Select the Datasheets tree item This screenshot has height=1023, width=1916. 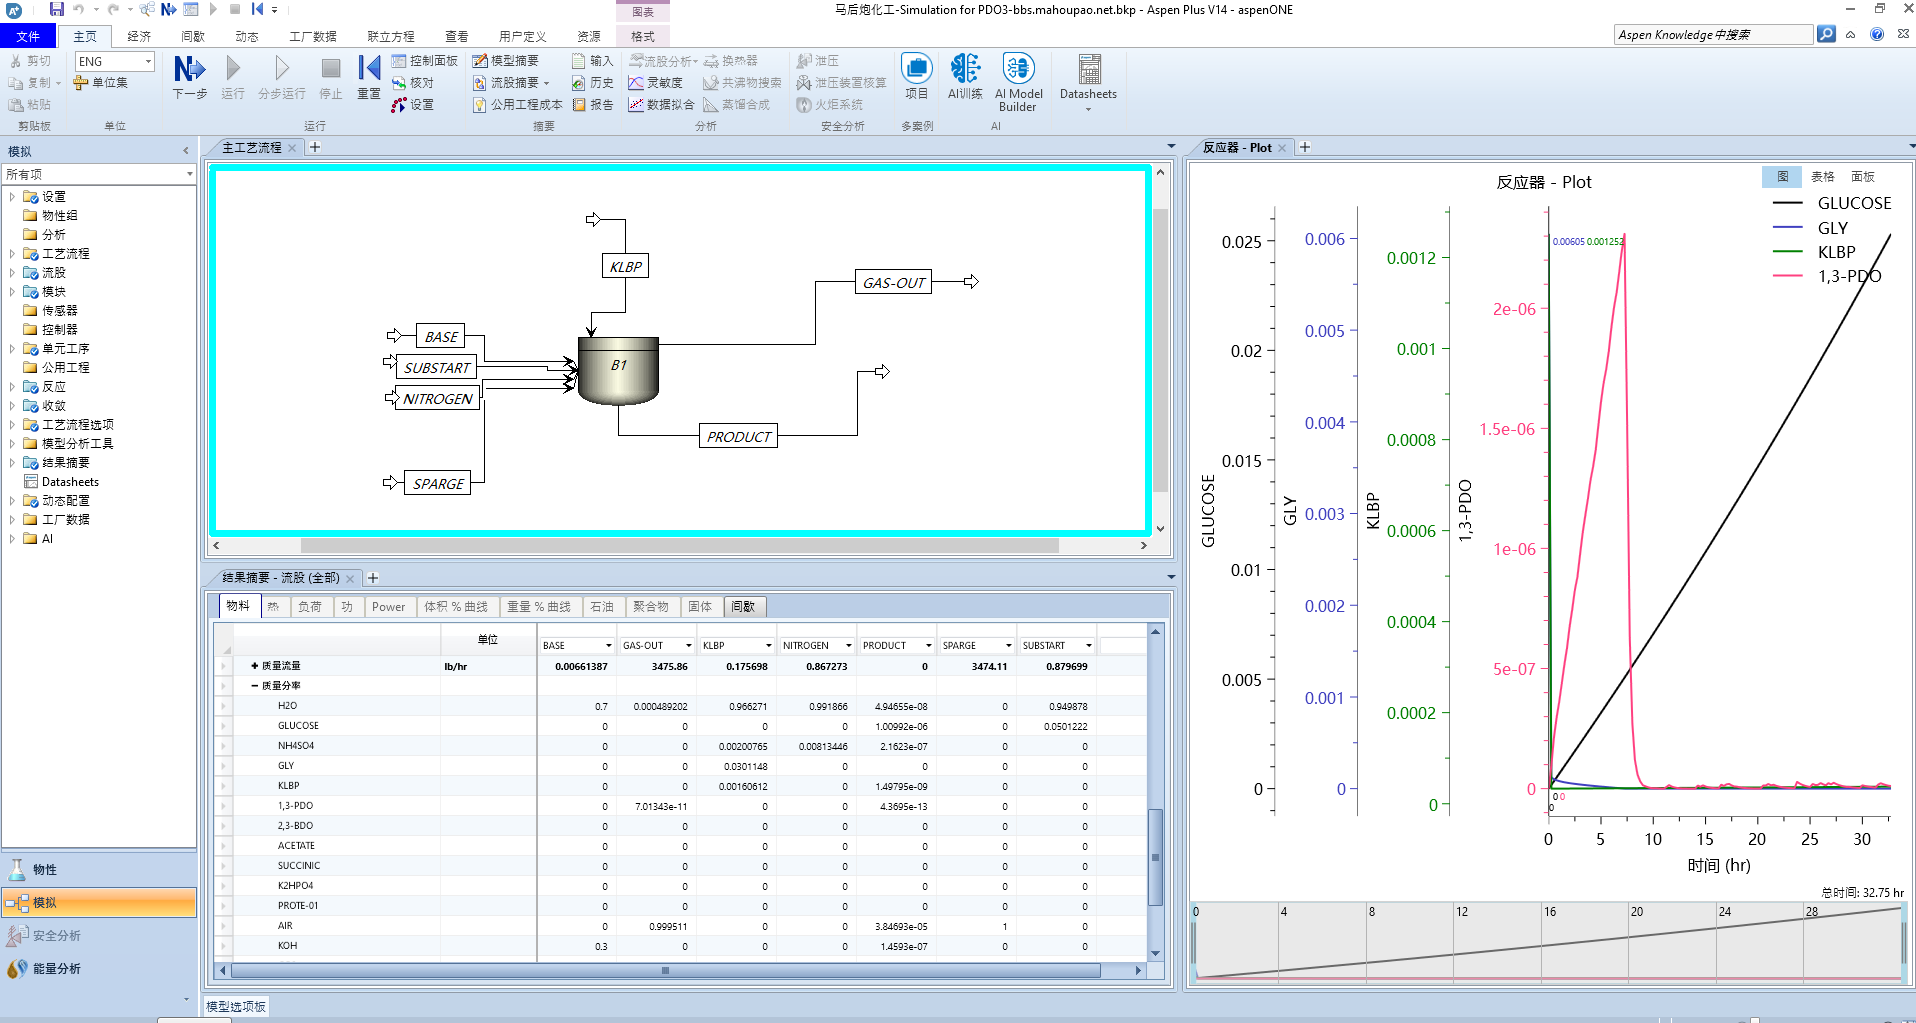[70, 482]
